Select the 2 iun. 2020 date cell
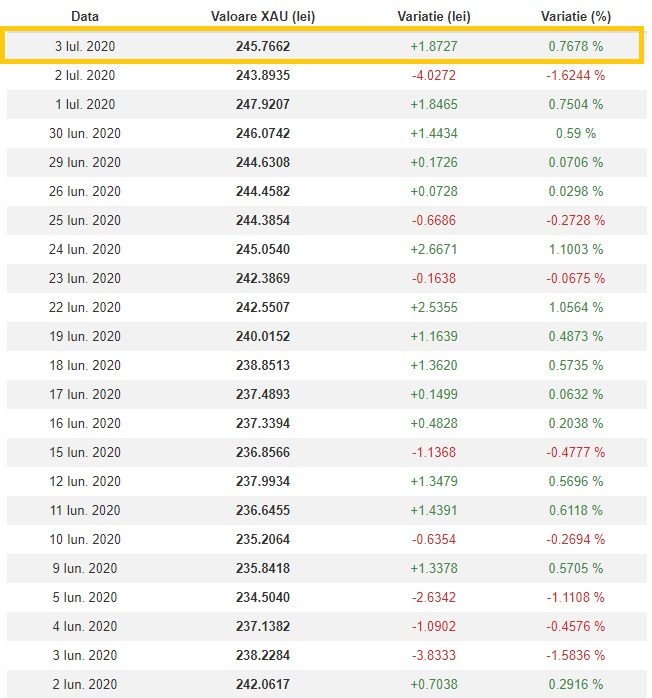The width and height of the screenshot is (652, 698). (86, 685)
